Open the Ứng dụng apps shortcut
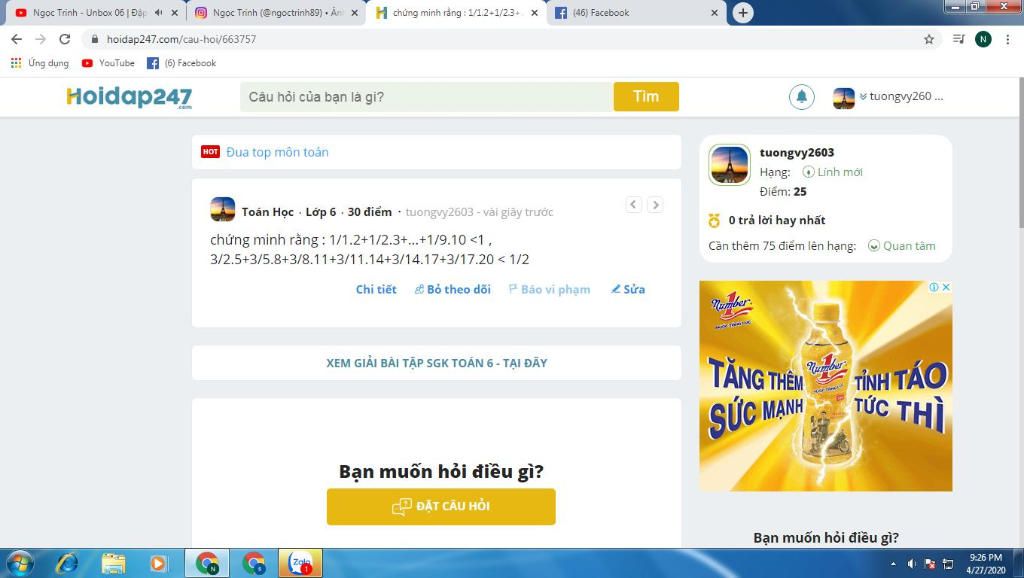Image resolution: width=1024 pixels, height=578 pixels. point(40,63)
